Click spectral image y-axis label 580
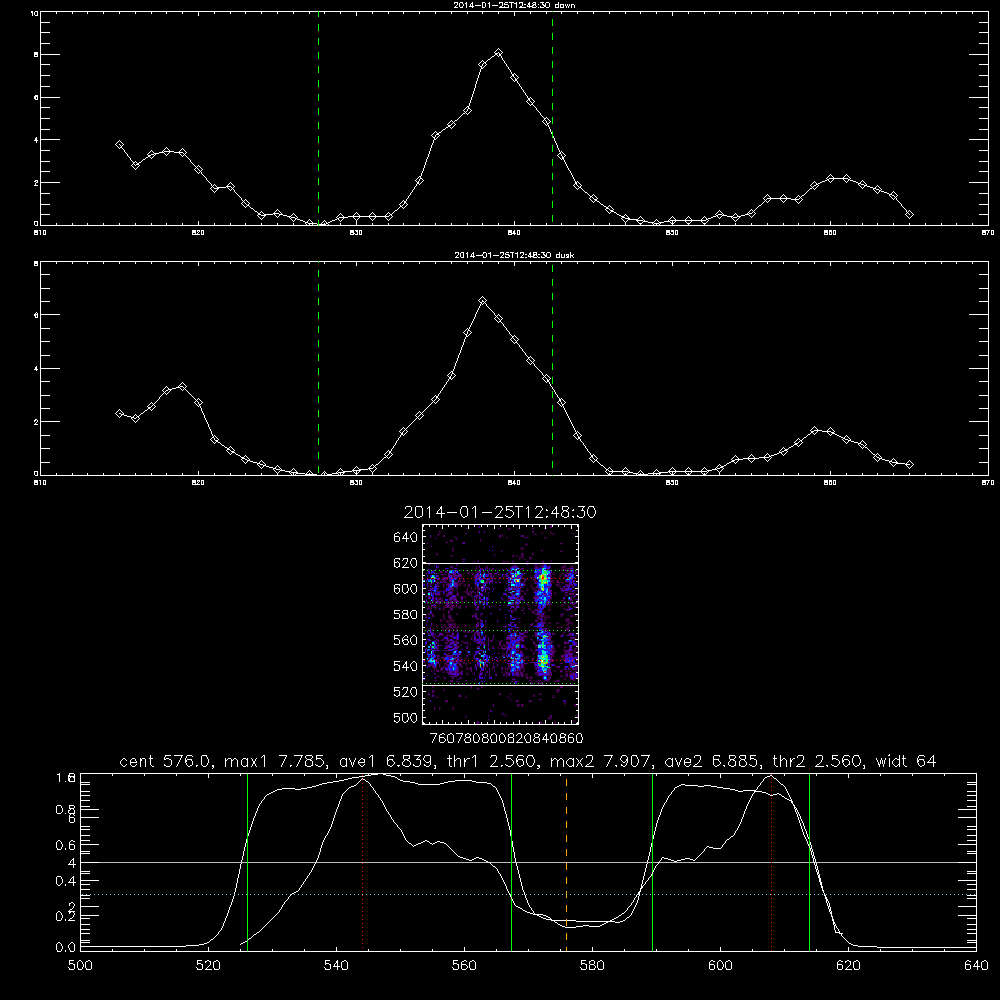This screenshot has width=1000, height=1000. coord(405,615)
